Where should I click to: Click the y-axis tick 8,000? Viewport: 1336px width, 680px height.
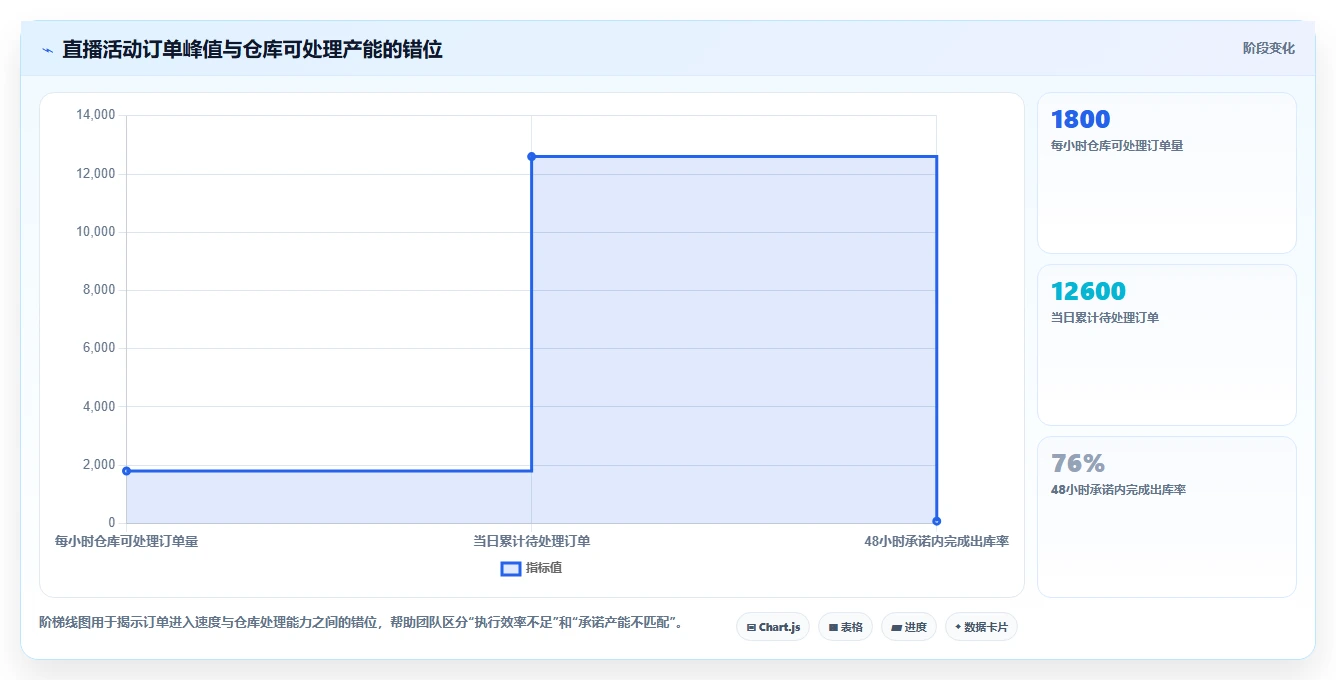click(99, 290)
